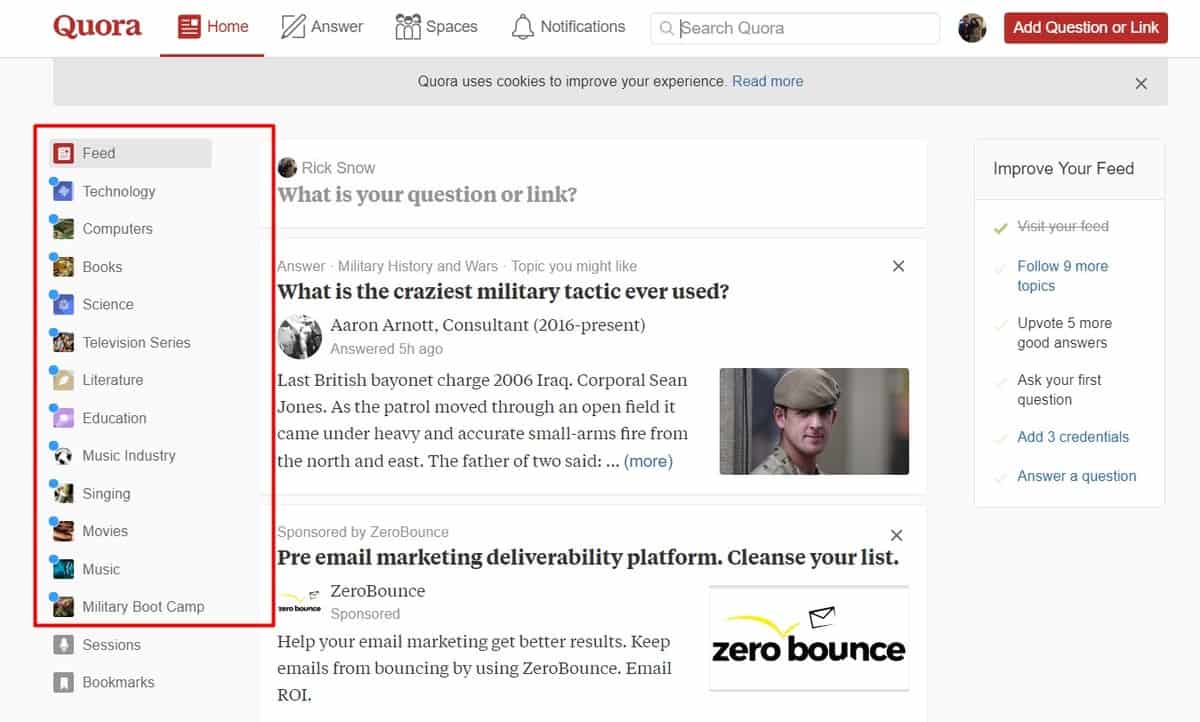Click the Television Series topic icon

64,342
